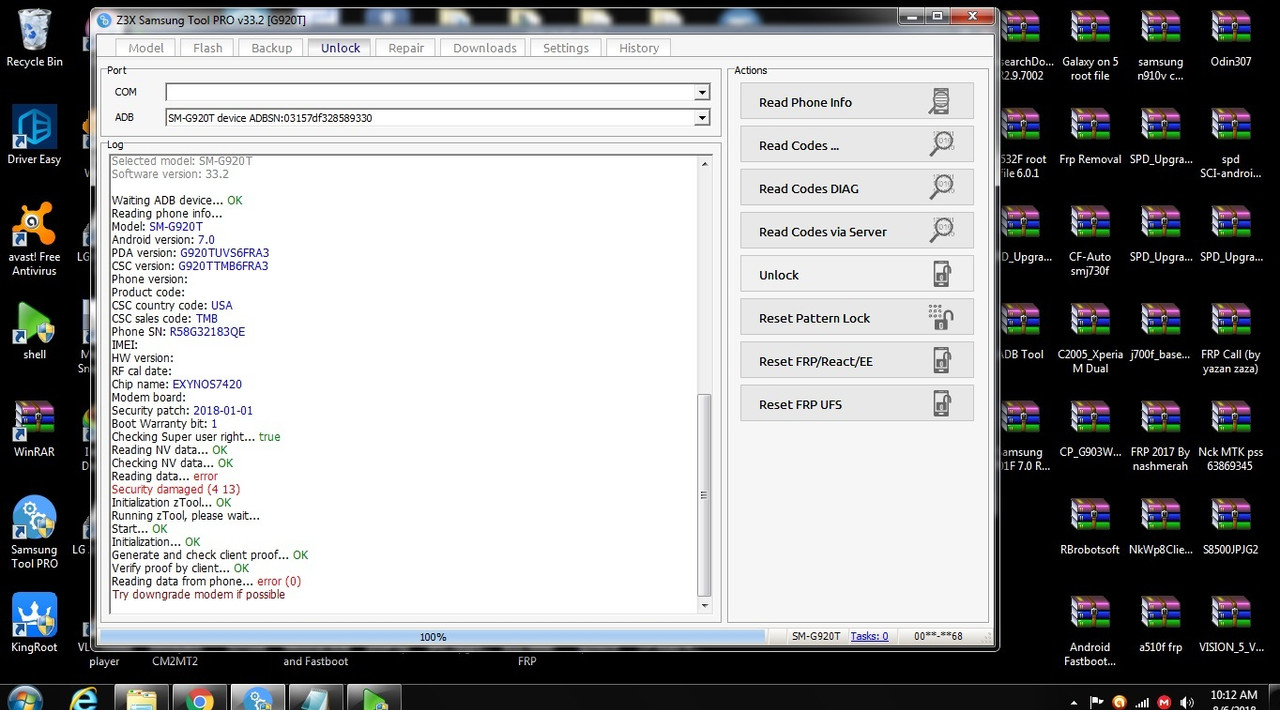Open the spd SCI-android archive
Screen dimensions: 1280x710
point(1230,143)
